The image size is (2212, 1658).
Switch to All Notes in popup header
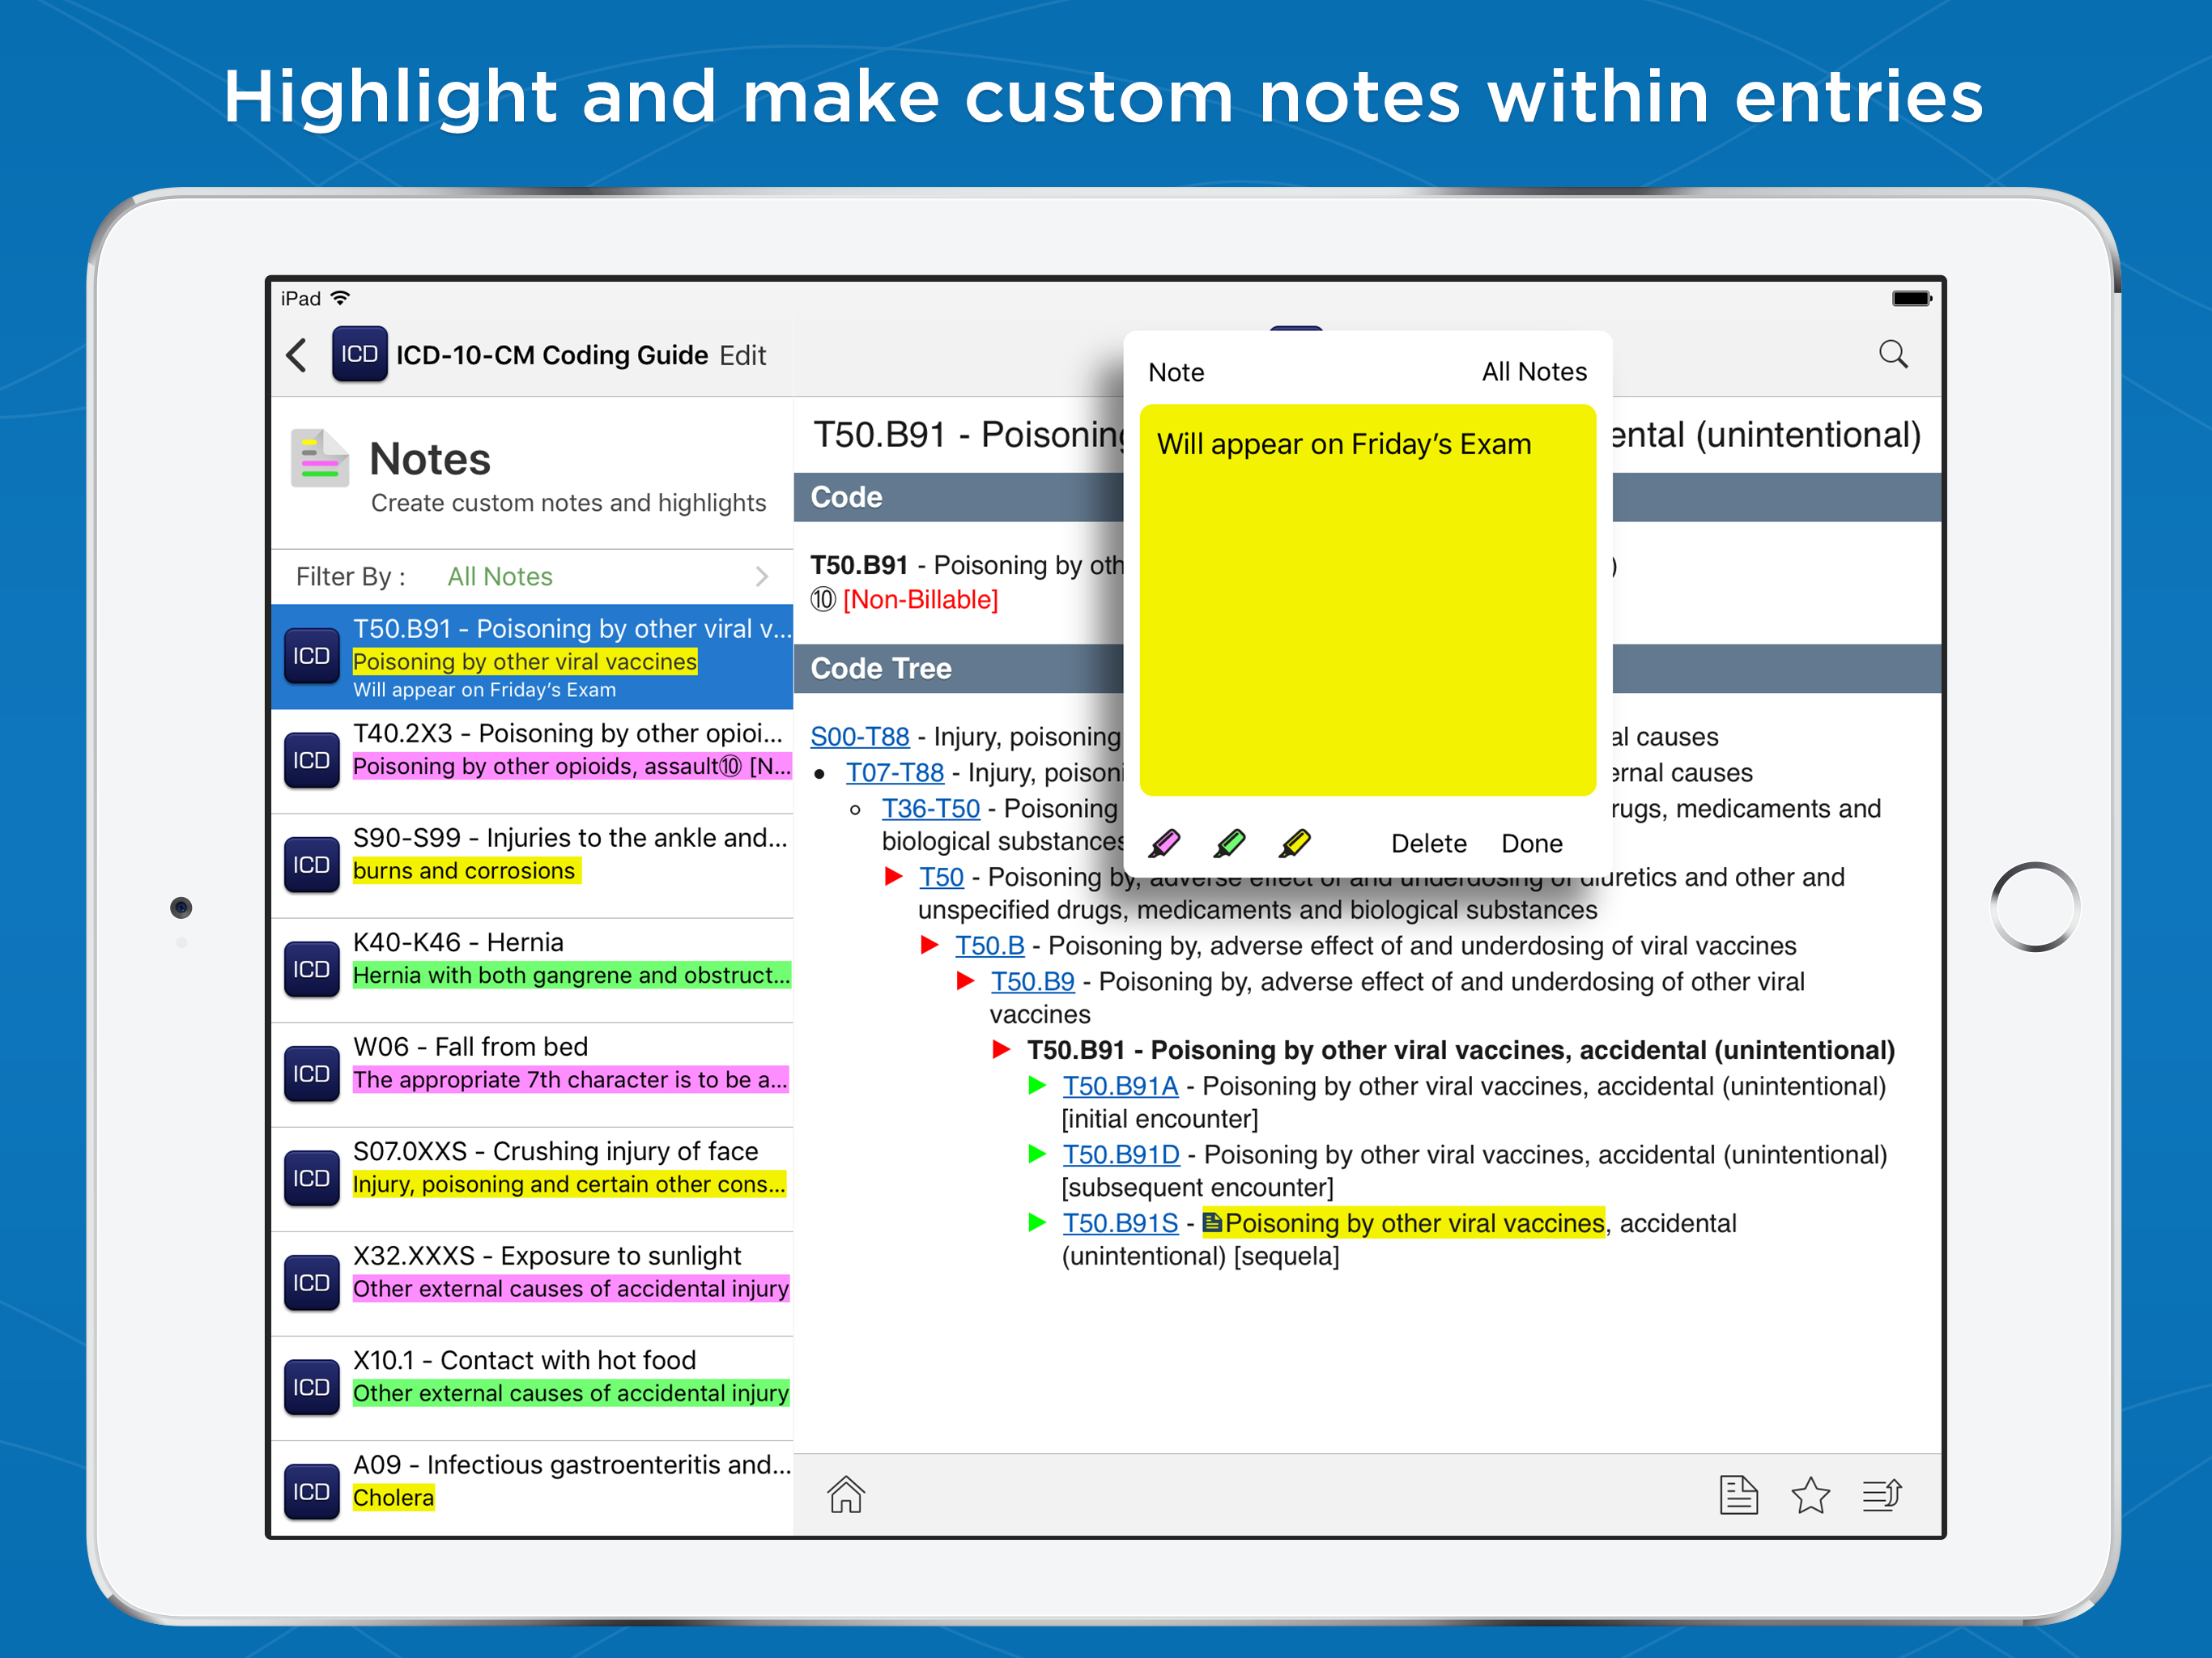tap(1533, 372)
